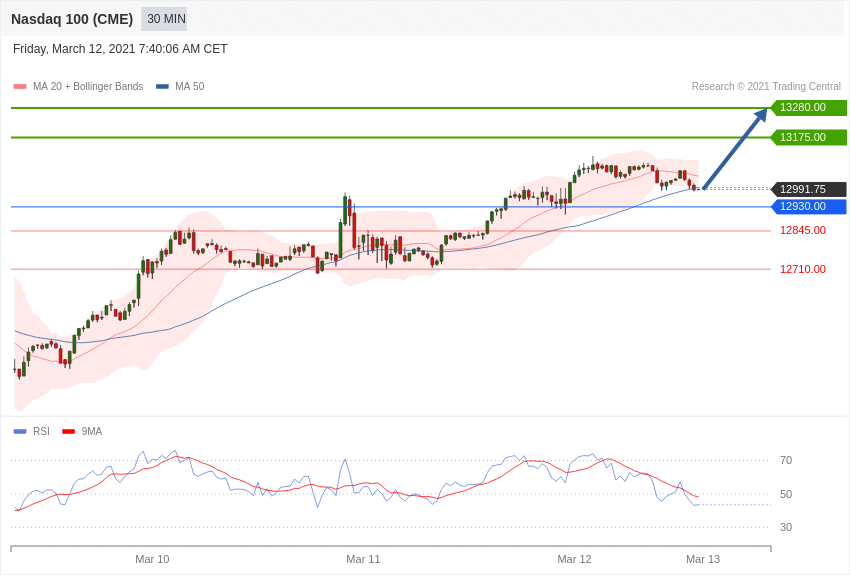
Task: Click the RSI legend color marker
Action: tap(20, 432)
